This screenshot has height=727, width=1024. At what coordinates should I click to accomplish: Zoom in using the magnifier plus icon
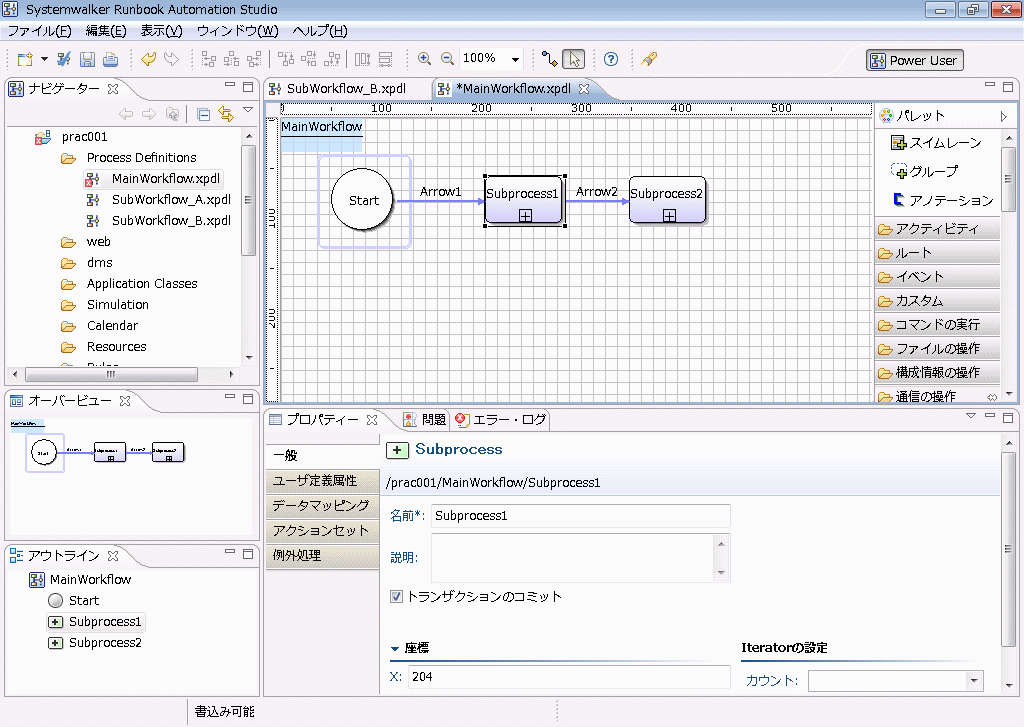click(x=424, y=59)
